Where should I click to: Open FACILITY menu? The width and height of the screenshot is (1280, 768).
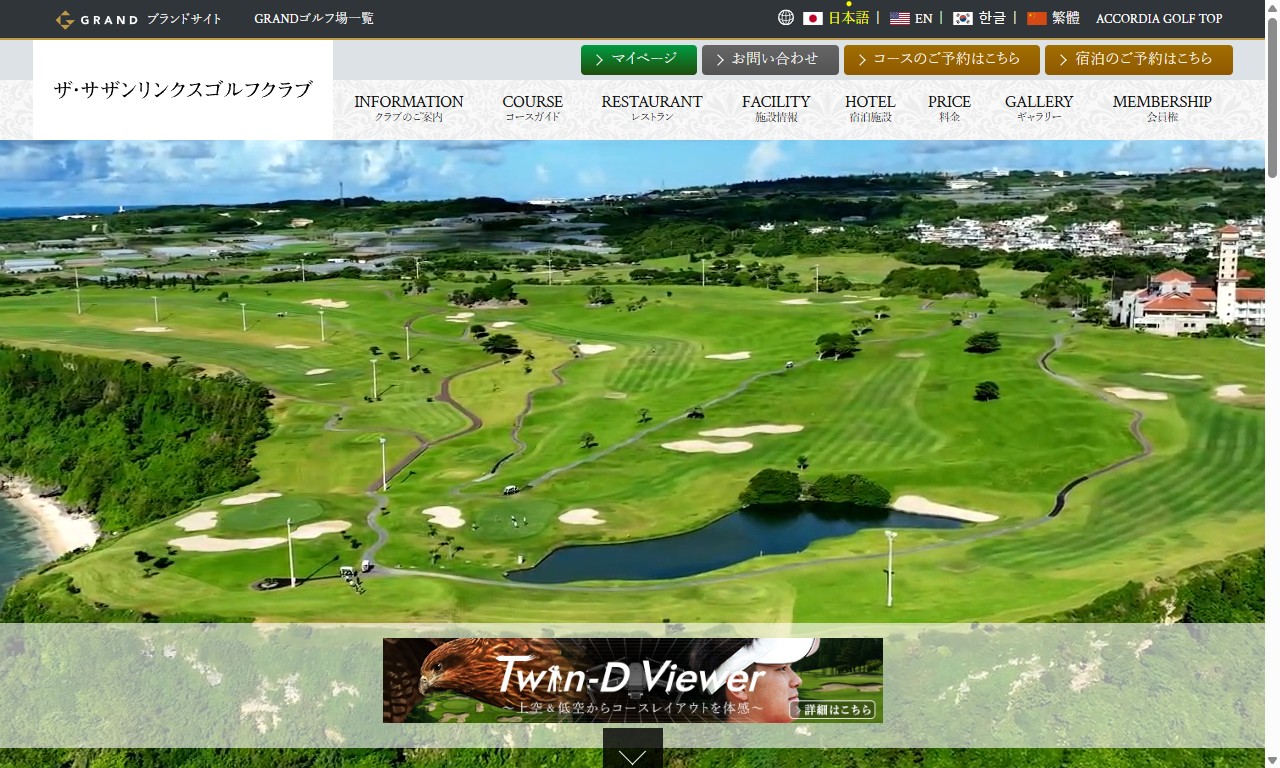[776, 108]
